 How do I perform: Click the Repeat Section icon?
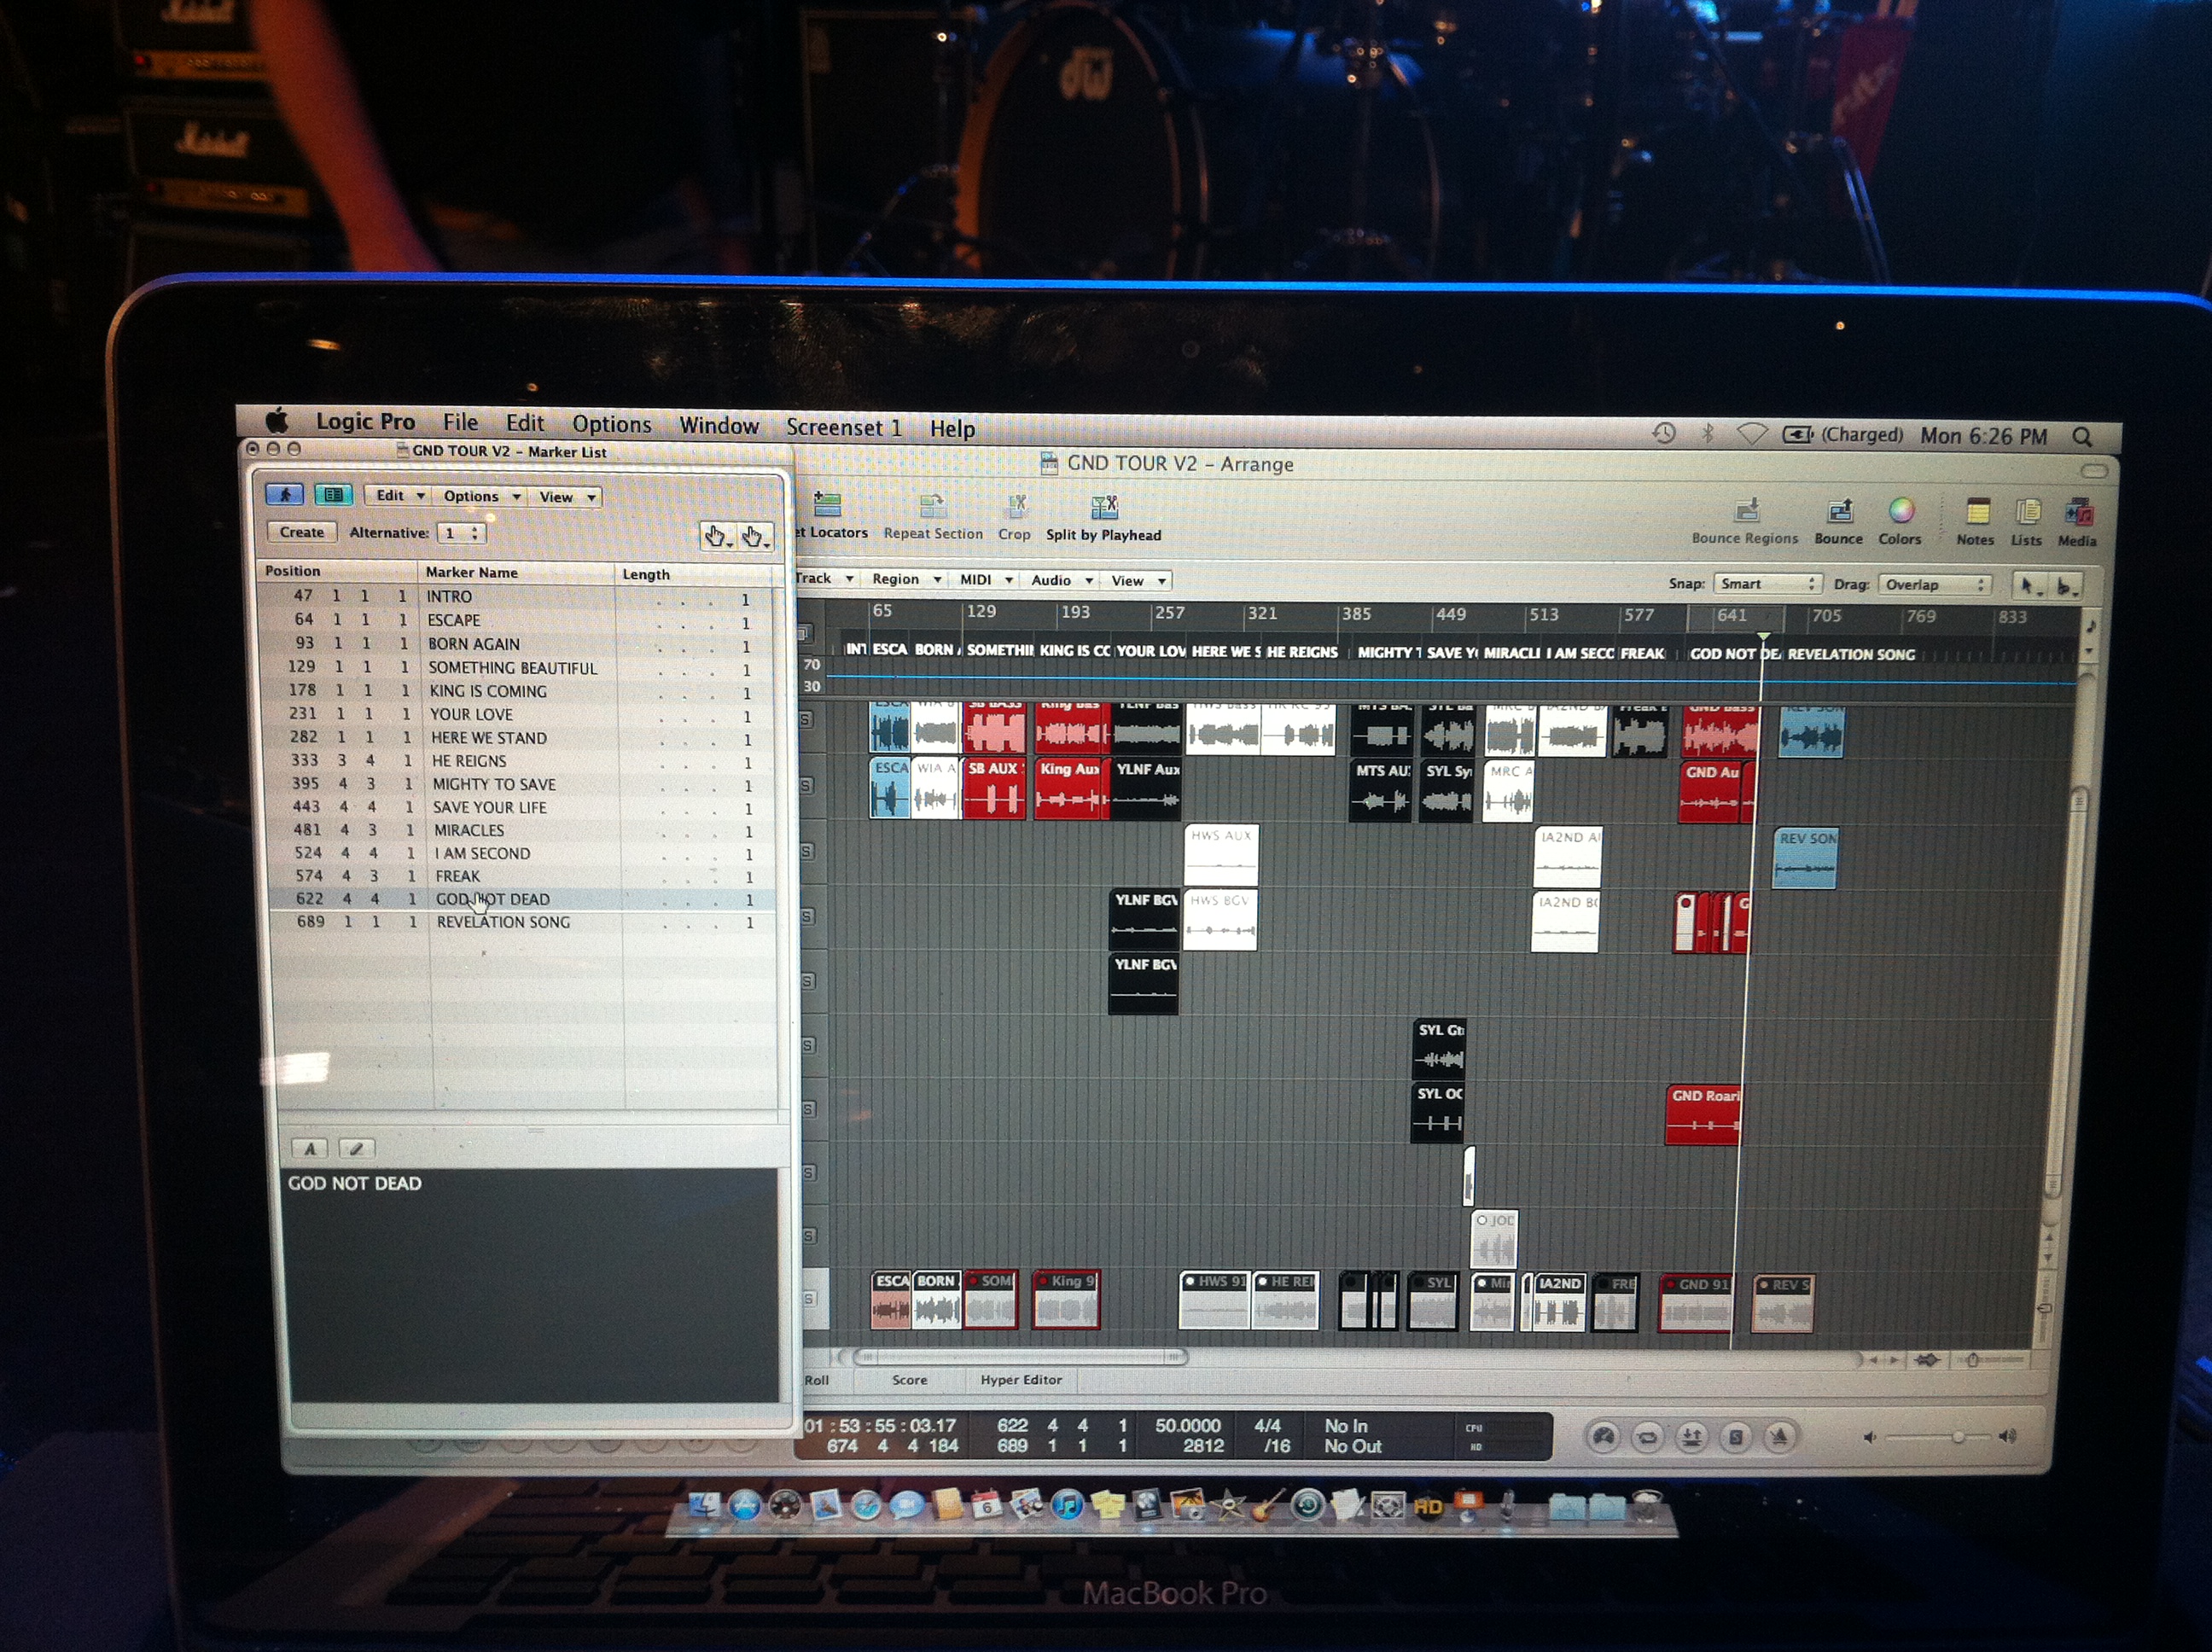tap(932, 506)
